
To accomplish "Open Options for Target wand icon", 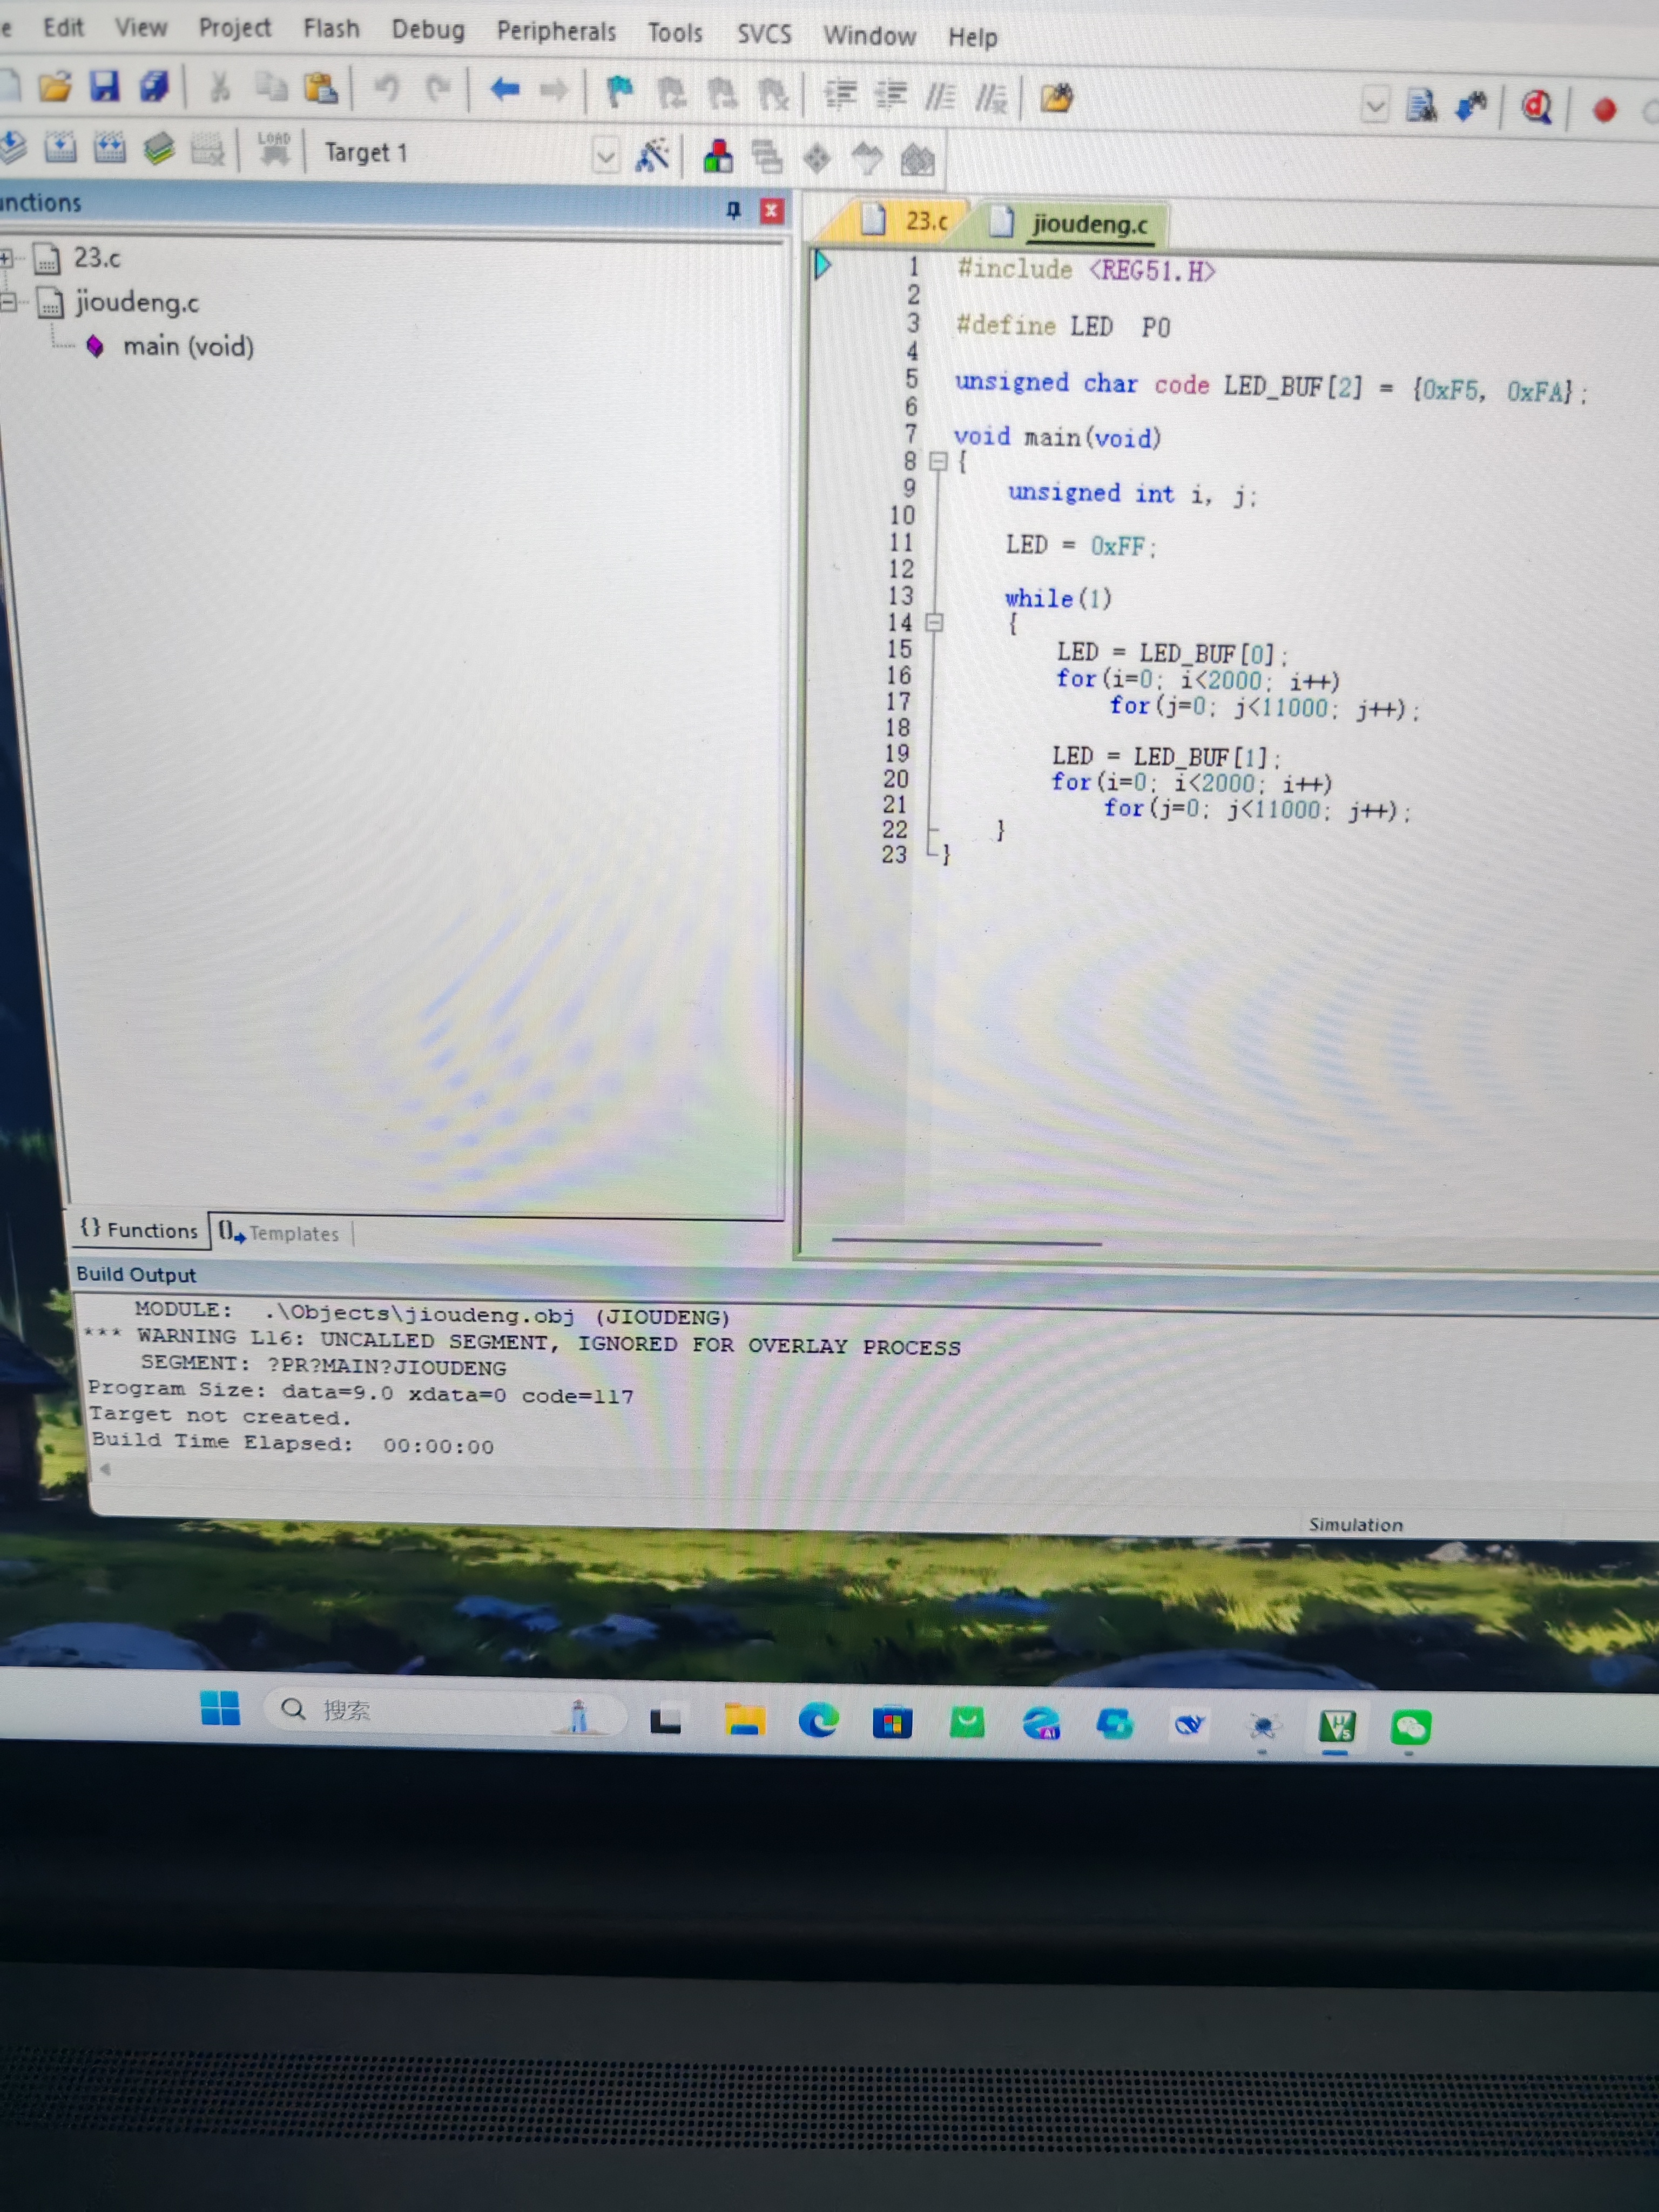I will pyautogui.click(x=652, y=155).
